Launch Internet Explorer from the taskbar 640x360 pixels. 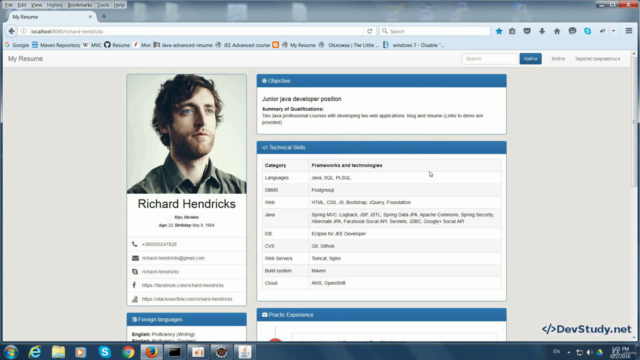coord(35,352)
